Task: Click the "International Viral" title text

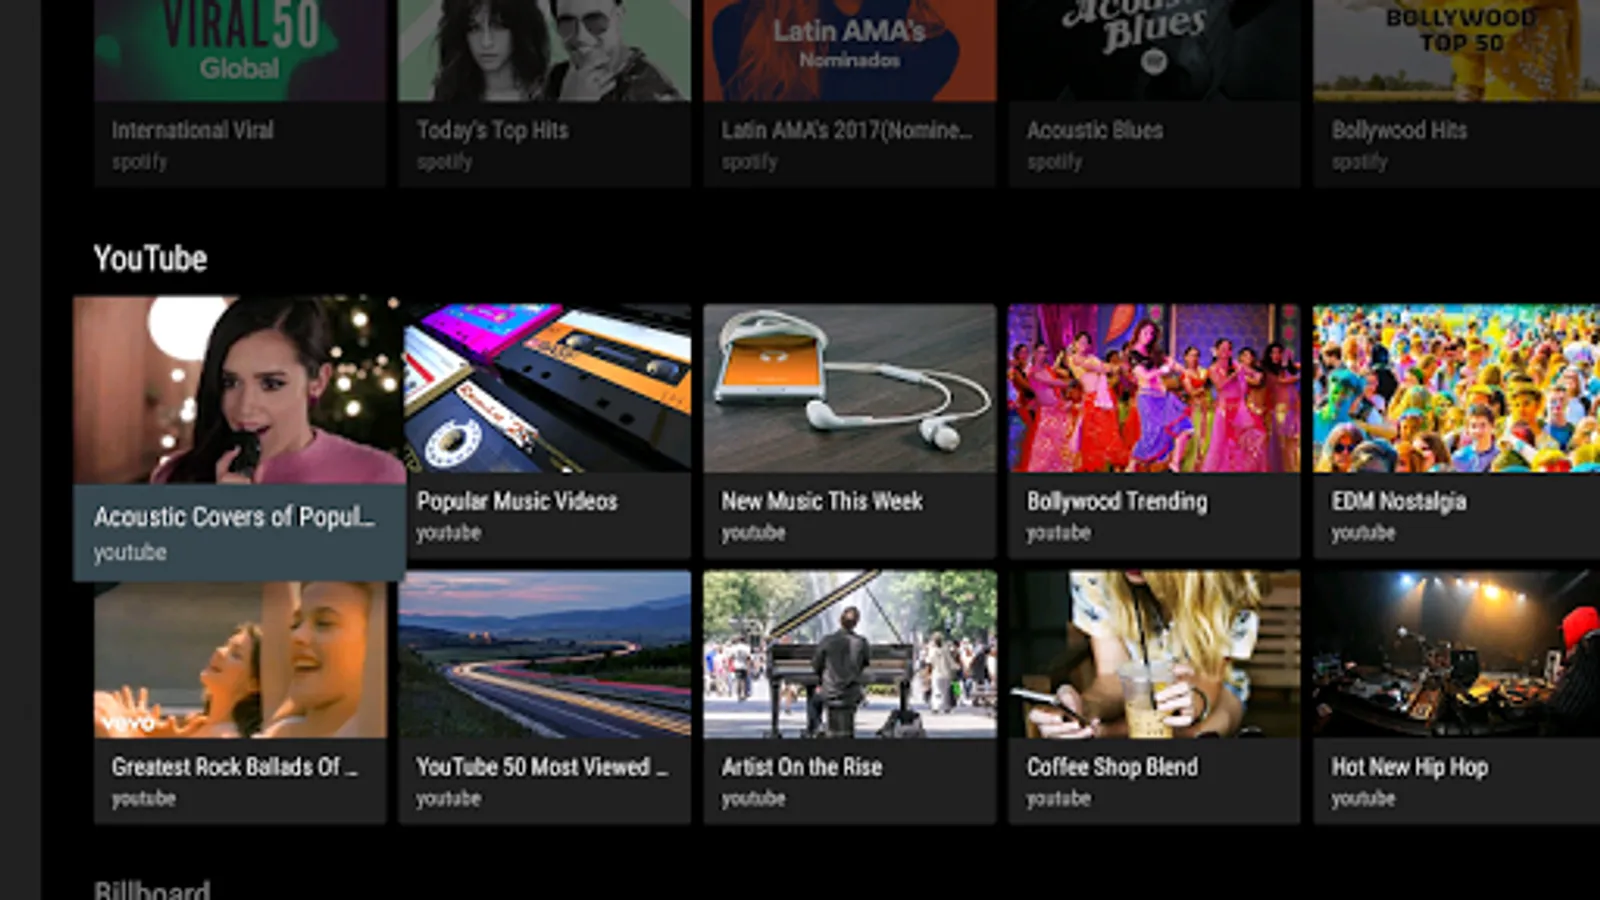Action: coord(193,130)
